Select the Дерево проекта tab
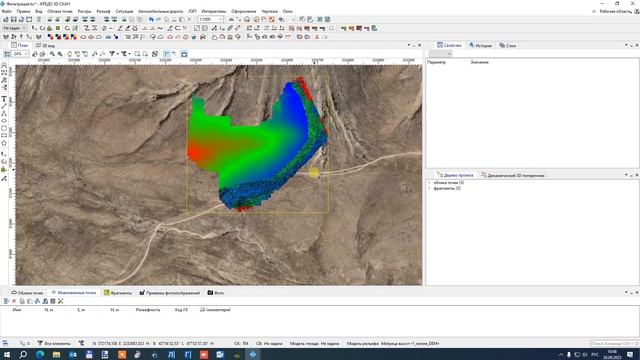640x360 pixels. click(x=455, y=175)
